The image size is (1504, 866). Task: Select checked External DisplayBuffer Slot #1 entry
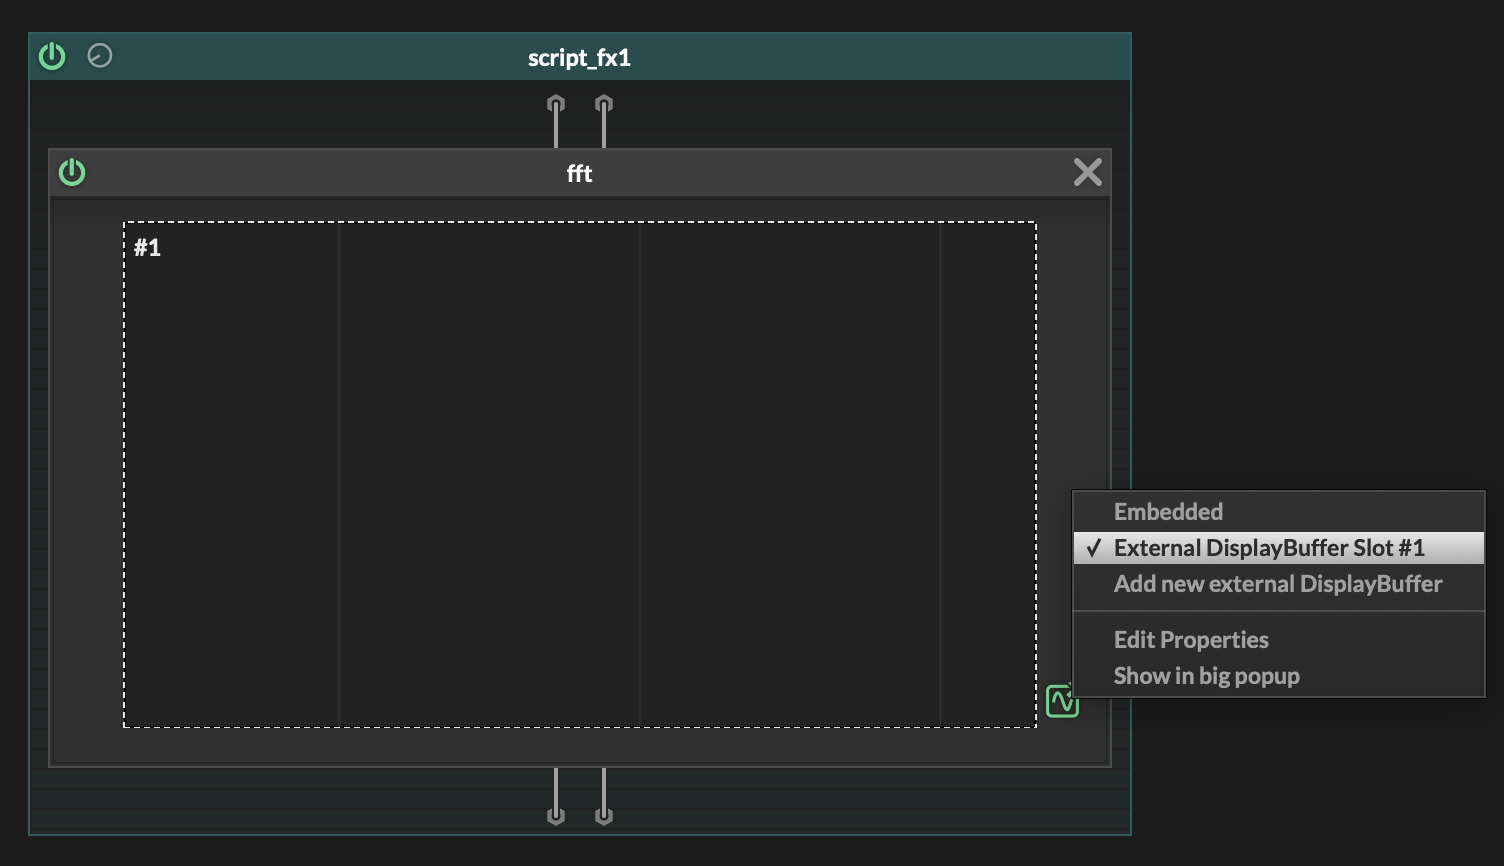pyautogui.click(x=1268, y=548)
